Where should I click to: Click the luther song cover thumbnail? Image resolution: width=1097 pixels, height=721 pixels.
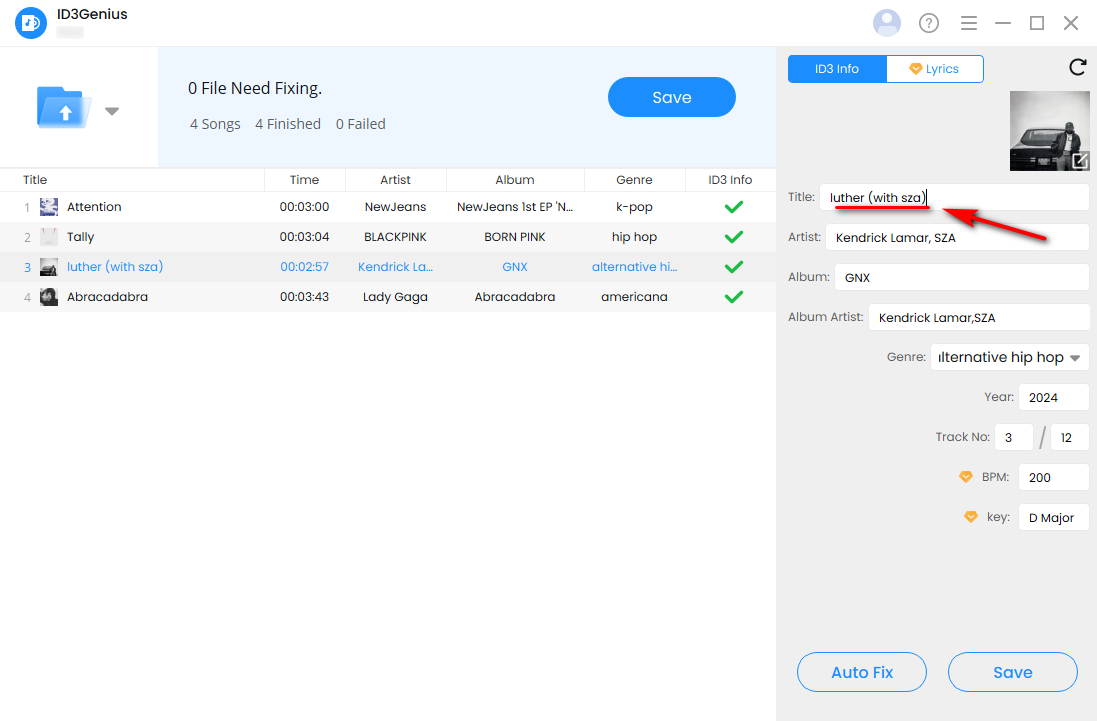(49, 267)
